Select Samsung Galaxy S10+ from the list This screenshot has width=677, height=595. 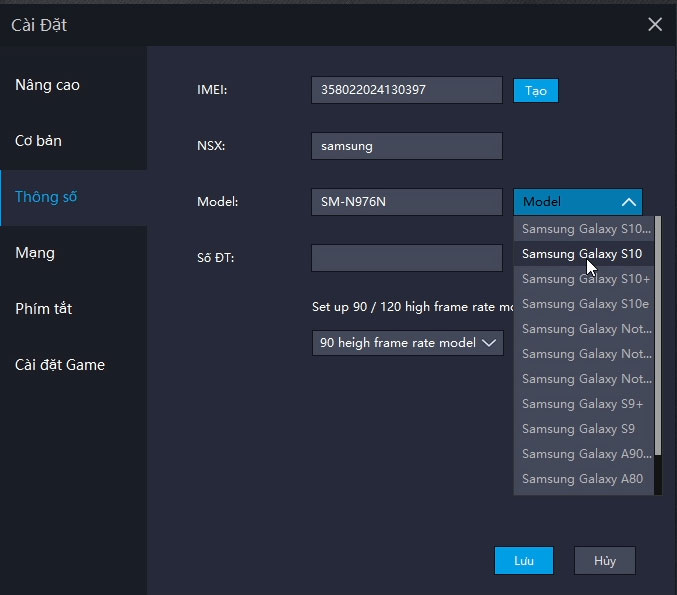pos(586,279)
